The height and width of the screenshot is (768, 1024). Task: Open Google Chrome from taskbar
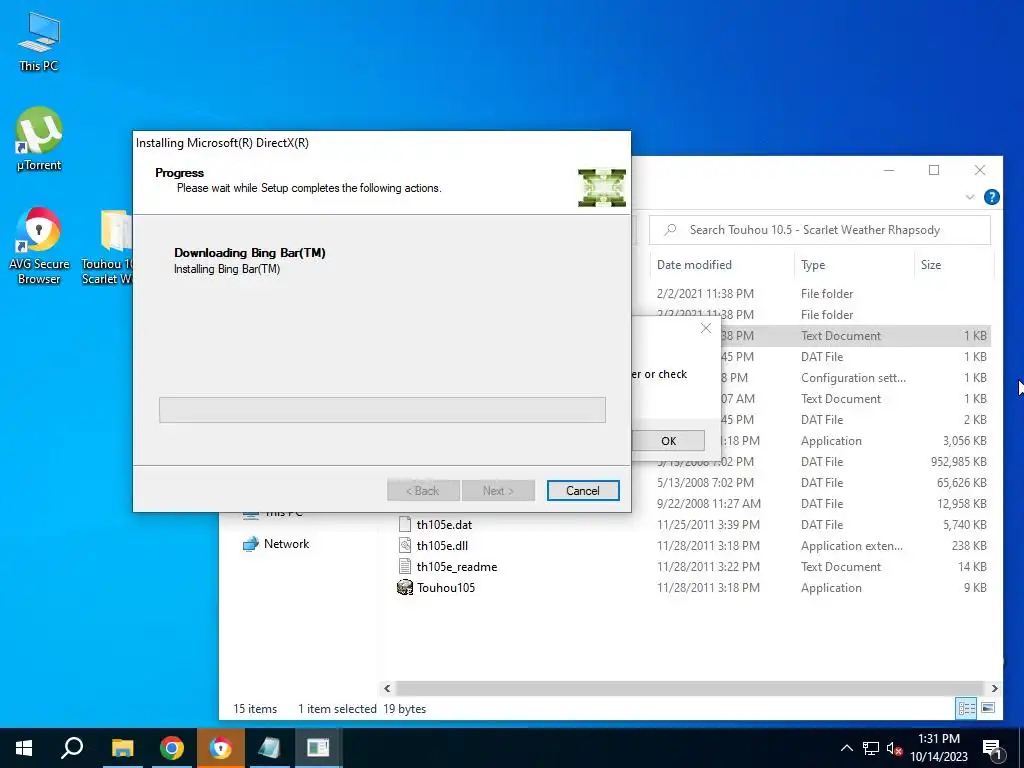pos(171,748)
